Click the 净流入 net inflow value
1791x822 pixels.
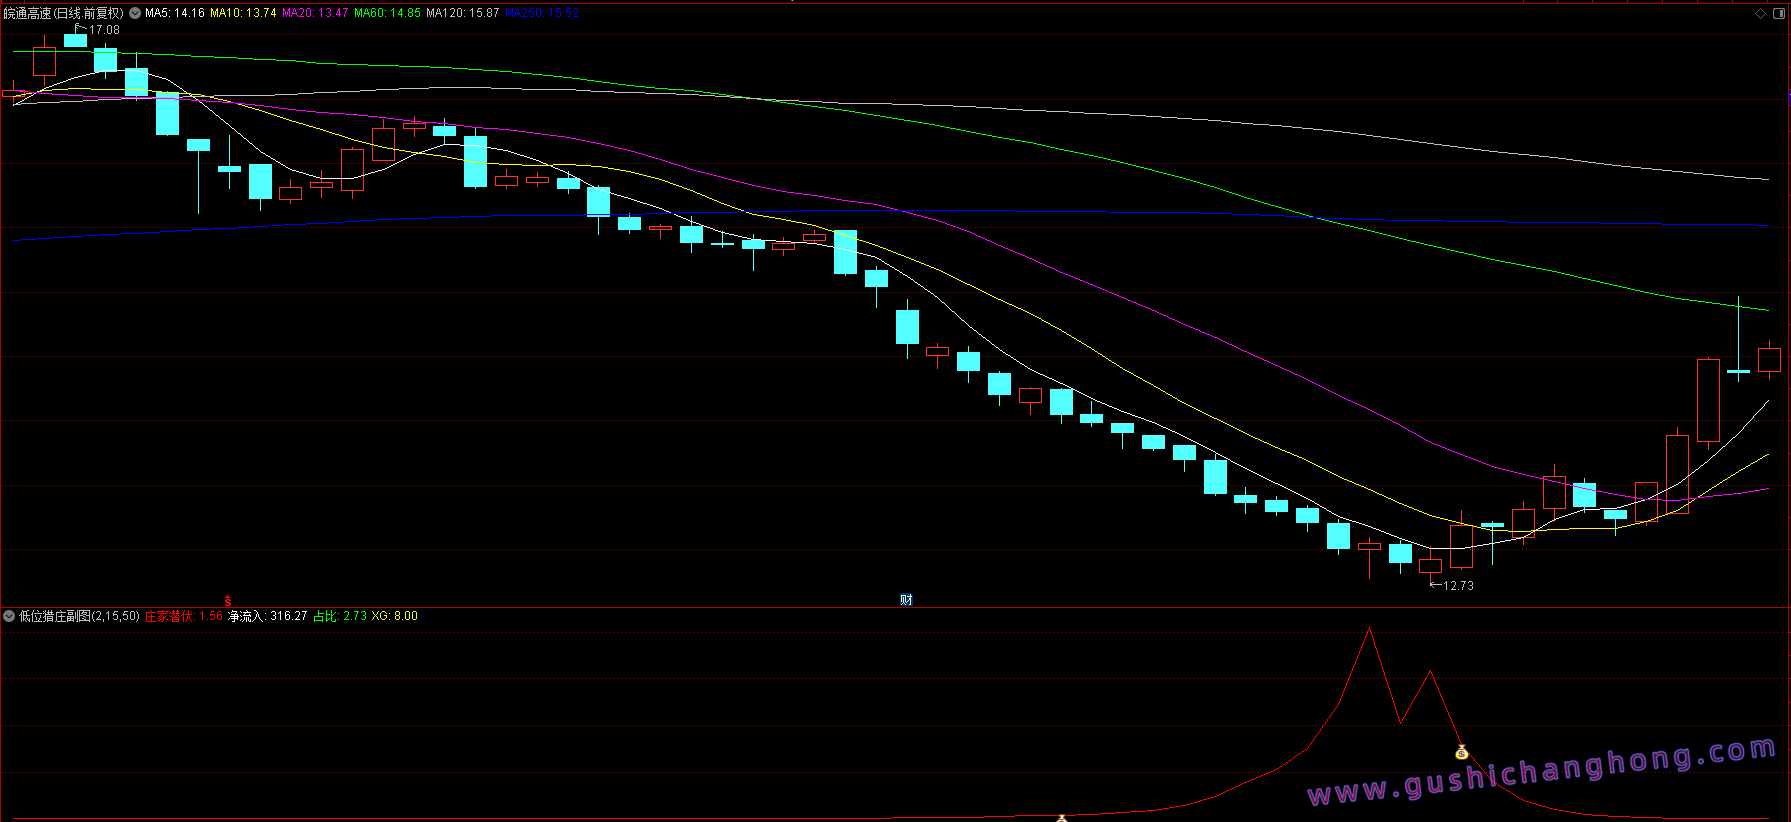[x=268, y=616]
